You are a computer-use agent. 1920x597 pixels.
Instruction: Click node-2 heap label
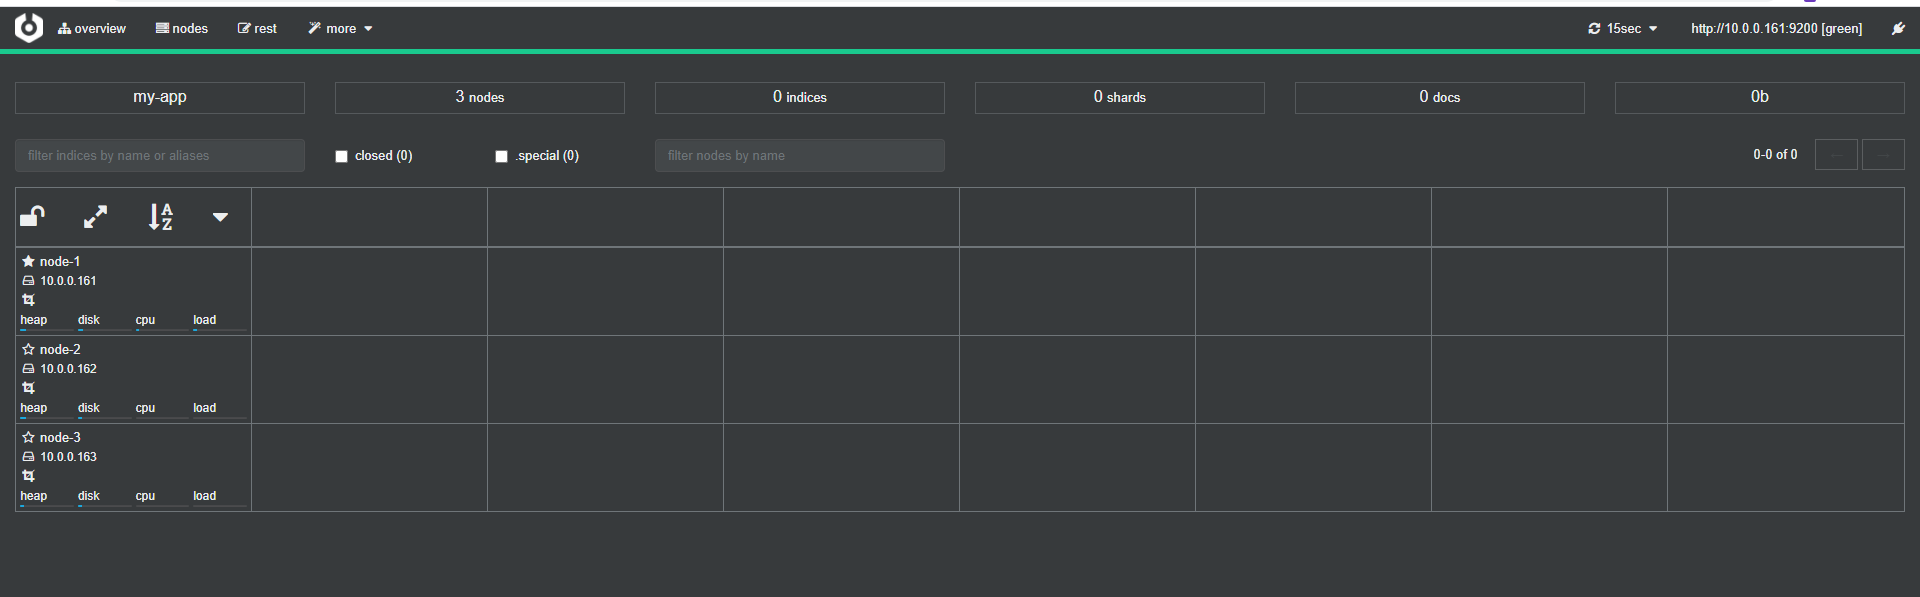tap(34, 408)
